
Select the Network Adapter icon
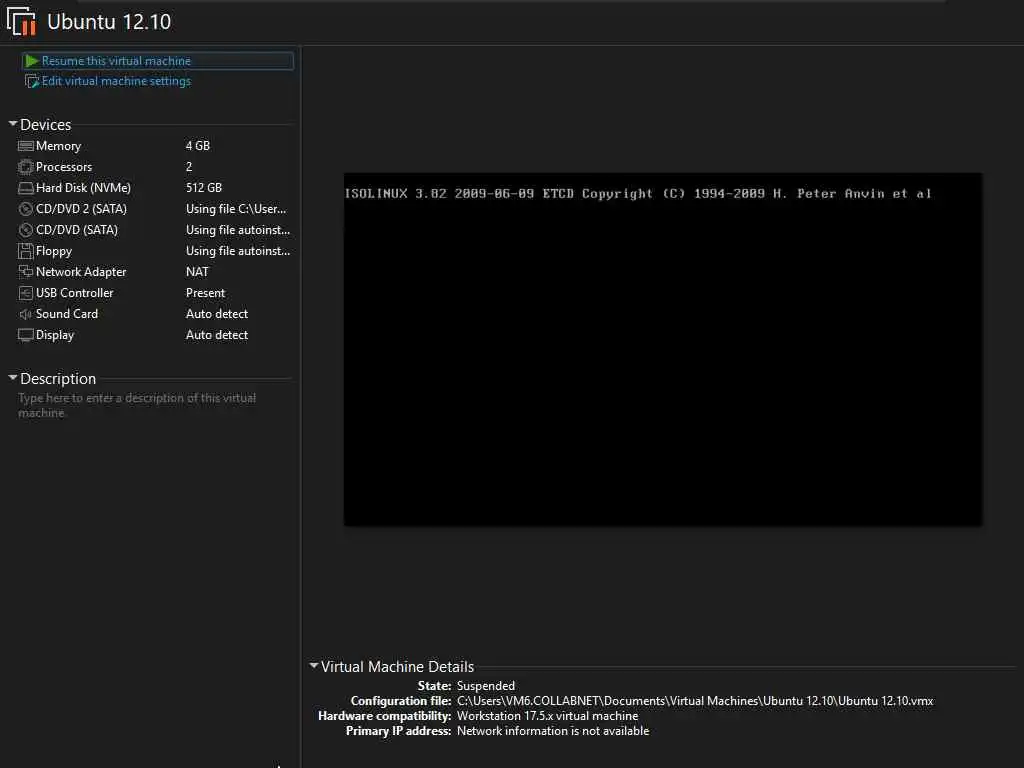25,272
